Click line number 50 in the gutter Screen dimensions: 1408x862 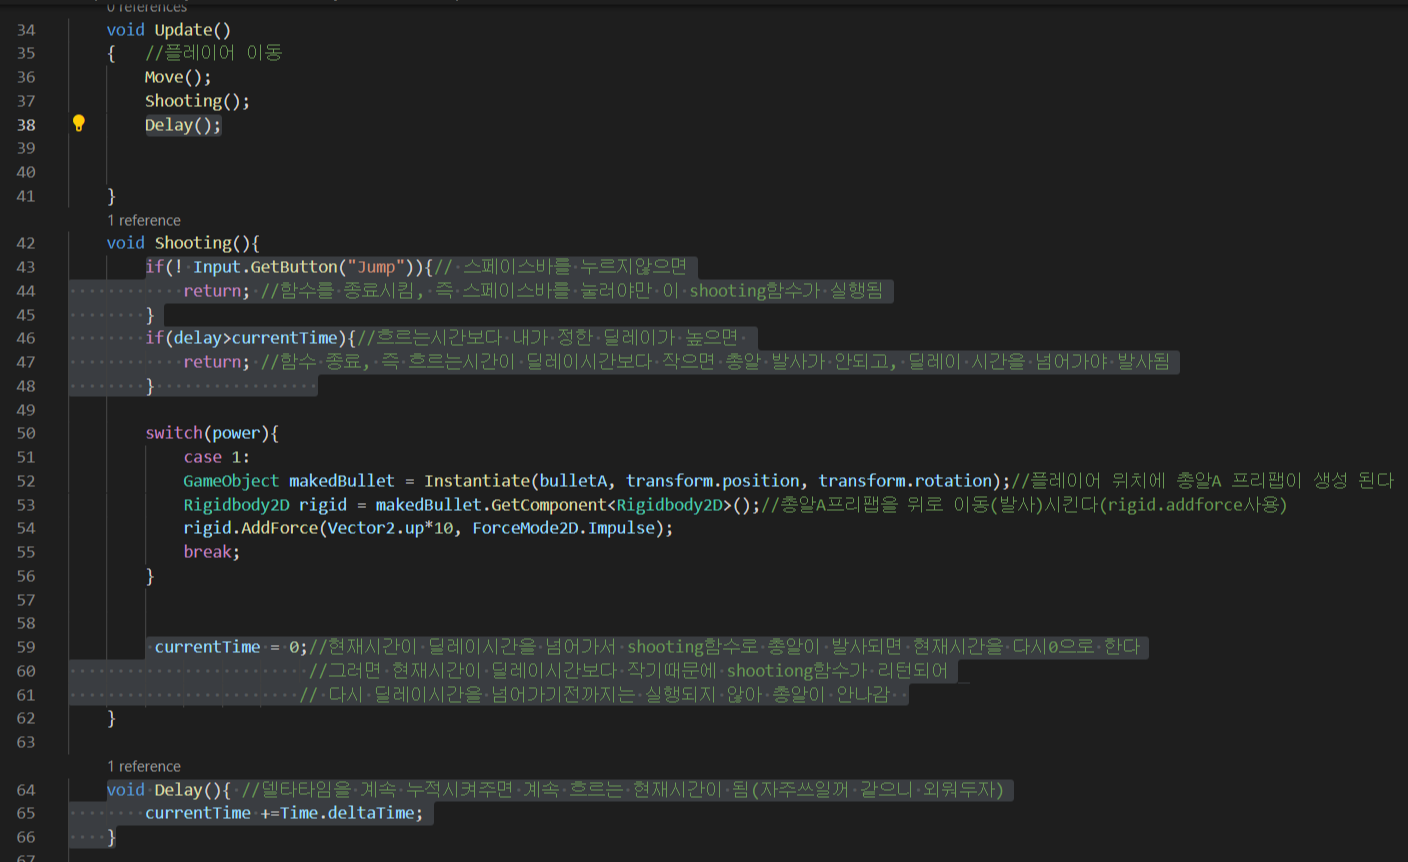click(x=26, y=433)
